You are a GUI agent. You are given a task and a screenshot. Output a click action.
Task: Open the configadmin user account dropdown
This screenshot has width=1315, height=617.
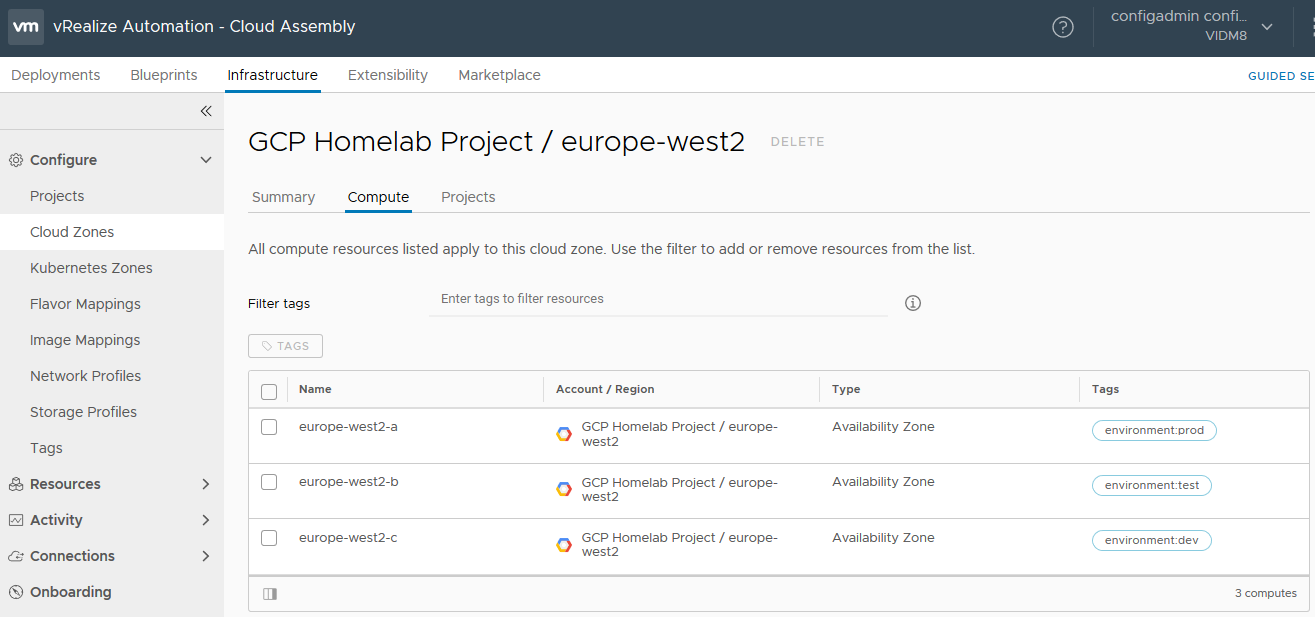(x=1192, y=26)
